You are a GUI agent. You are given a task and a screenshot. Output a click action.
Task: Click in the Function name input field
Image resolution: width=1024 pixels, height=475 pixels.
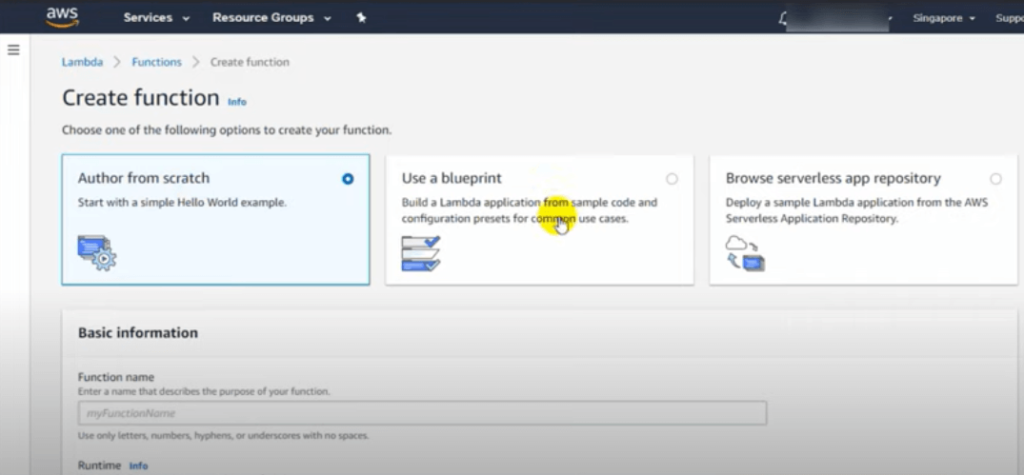[422, 413]
